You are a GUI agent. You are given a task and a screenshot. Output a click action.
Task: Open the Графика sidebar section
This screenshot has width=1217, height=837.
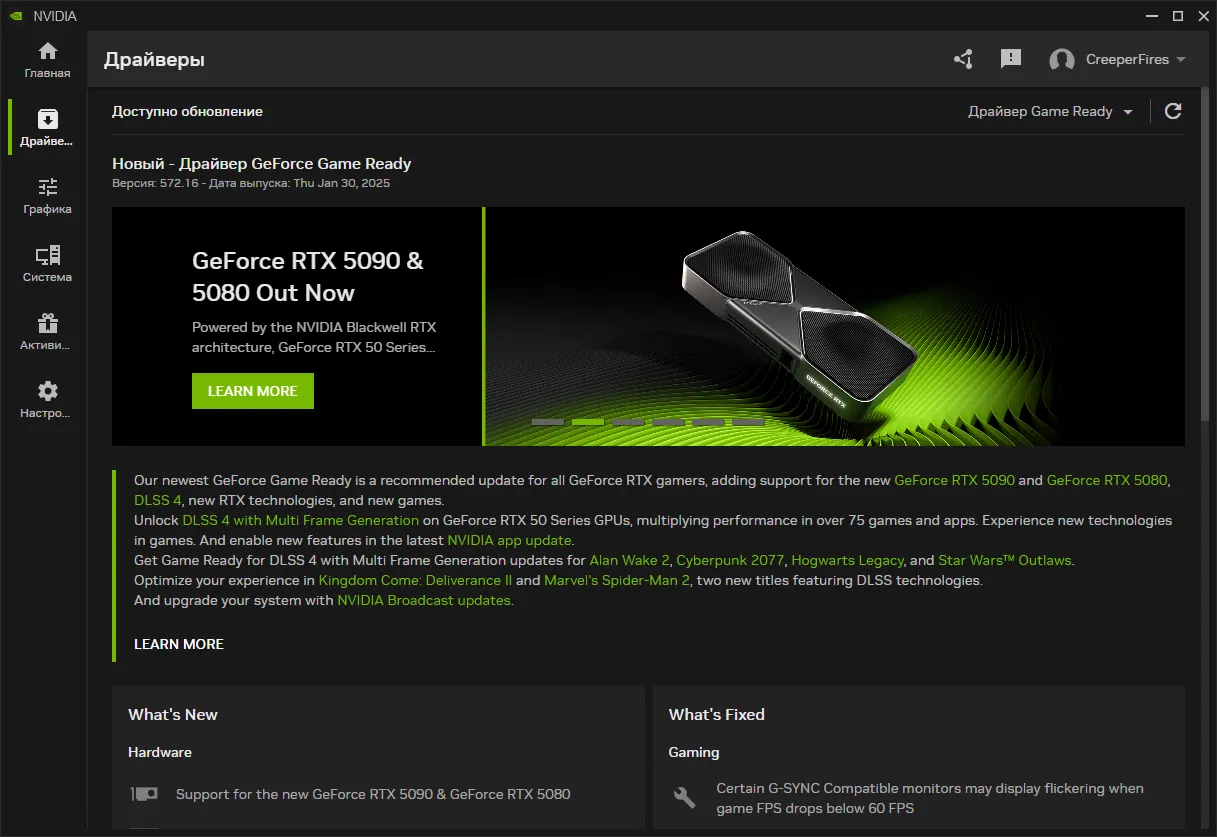(x=48, y=196)
